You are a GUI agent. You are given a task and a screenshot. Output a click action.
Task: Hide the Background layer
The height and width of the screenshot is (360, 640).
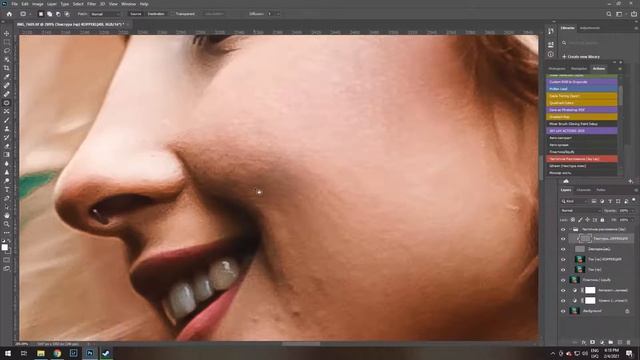[563, 311]
